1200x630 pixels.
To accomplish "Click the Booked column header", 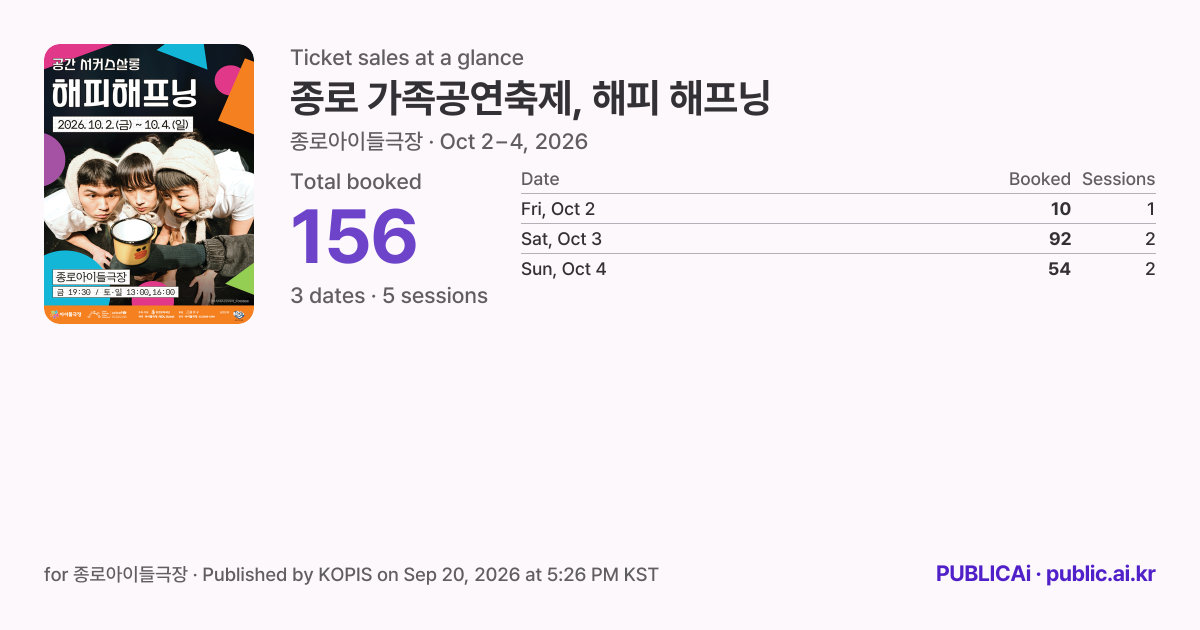I will pos(1040,179).
